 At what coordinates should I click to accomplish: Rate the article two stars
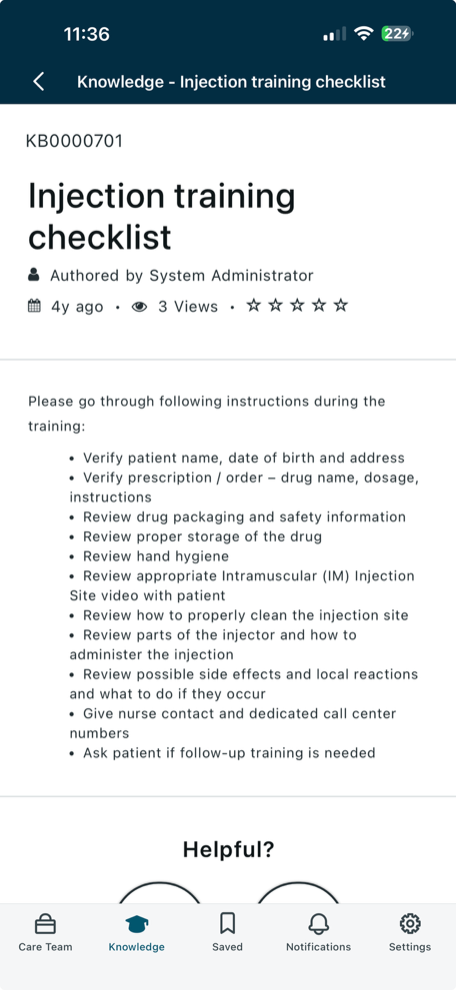[275, 306]
